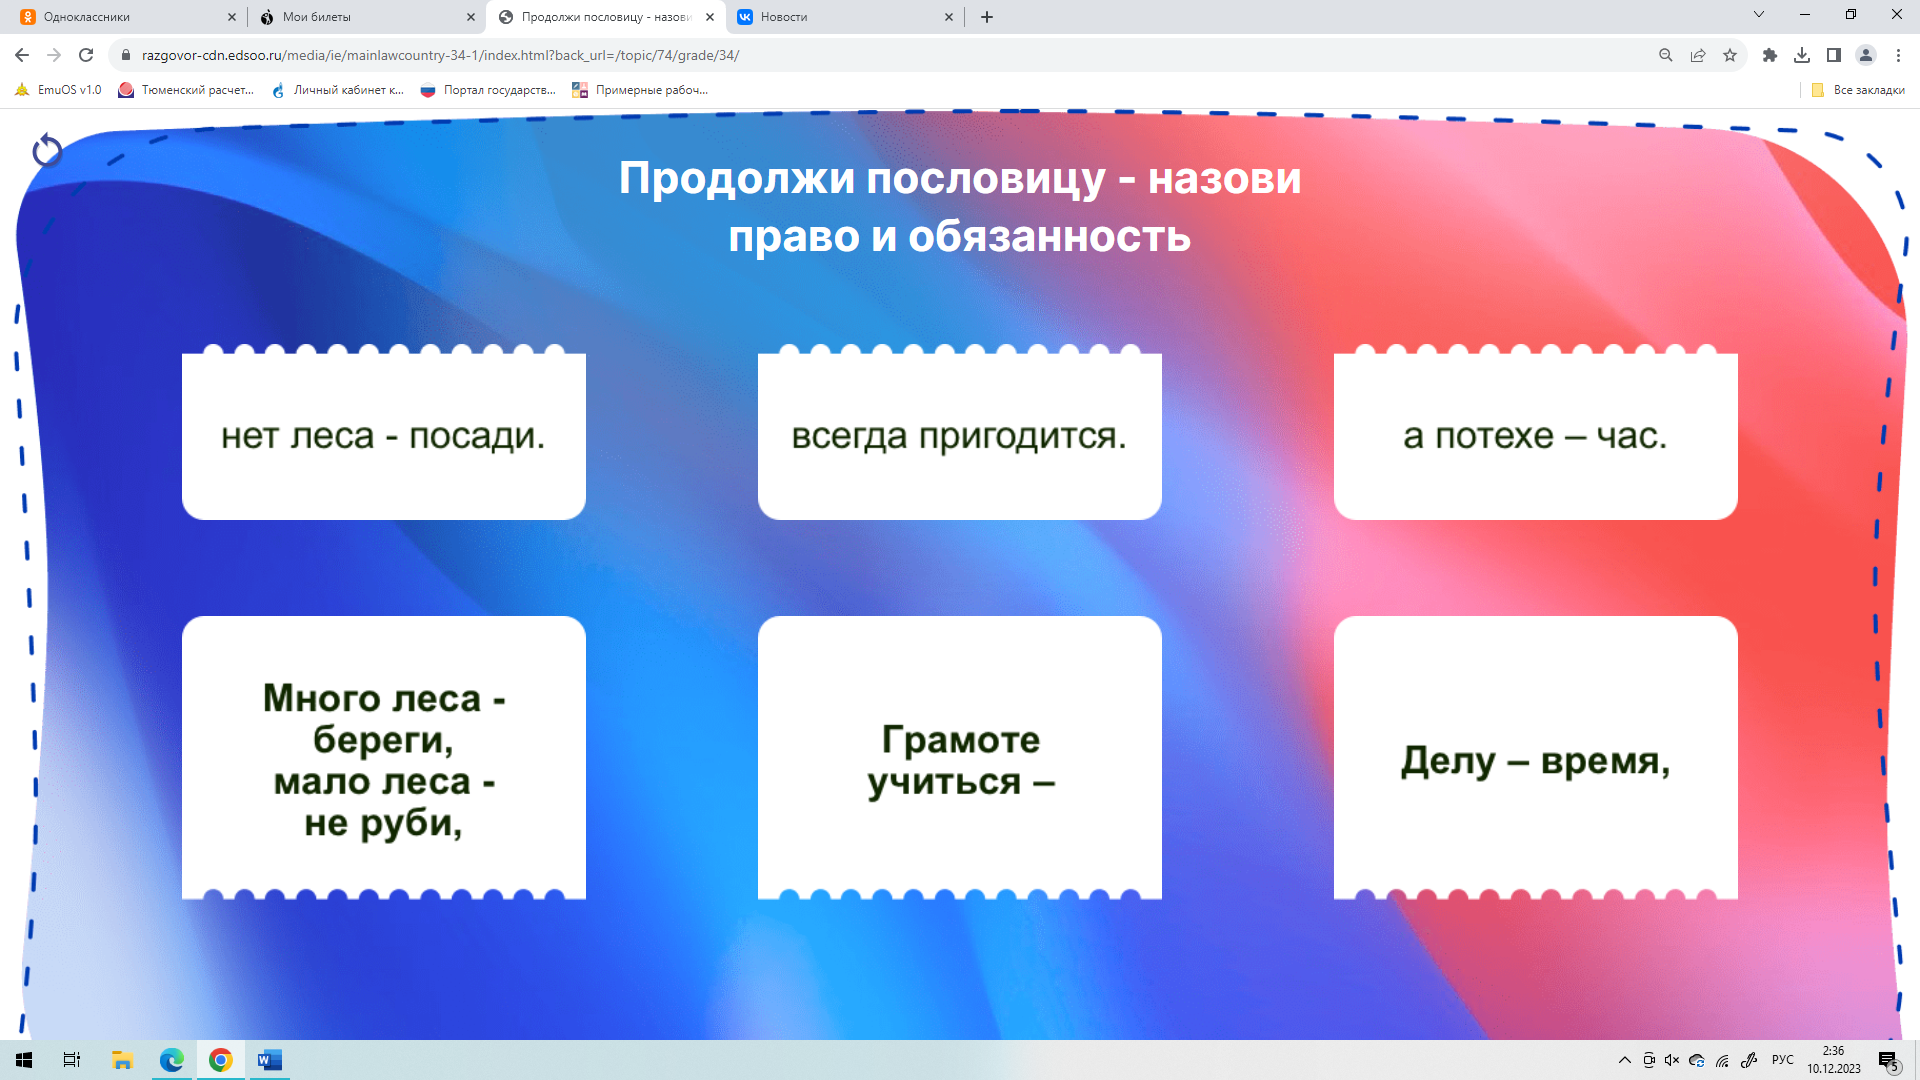This screenshot has height=1080, width=1920.
Task: Open the Chrome three-dot menu
Action: [1898, 55]
